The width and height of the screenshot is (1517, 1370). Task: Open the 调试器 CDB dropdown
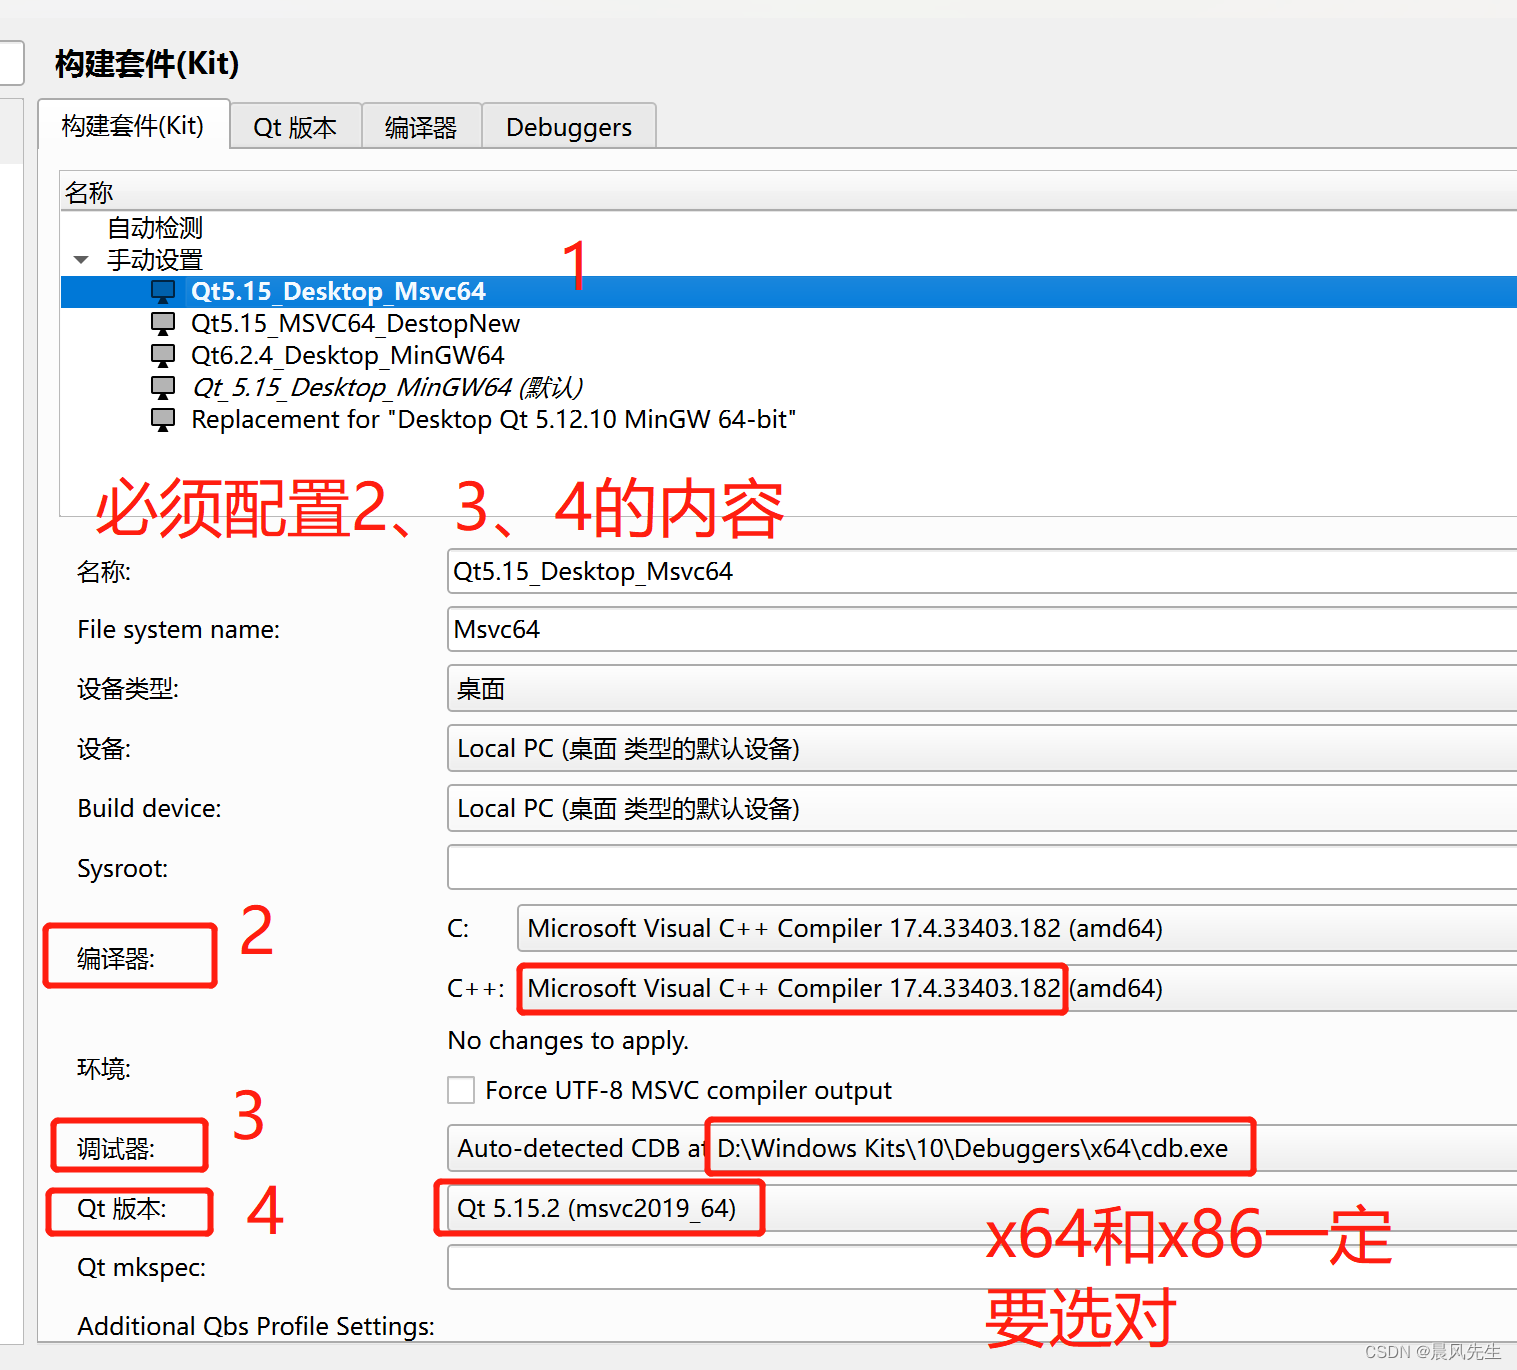[982, 1148]
